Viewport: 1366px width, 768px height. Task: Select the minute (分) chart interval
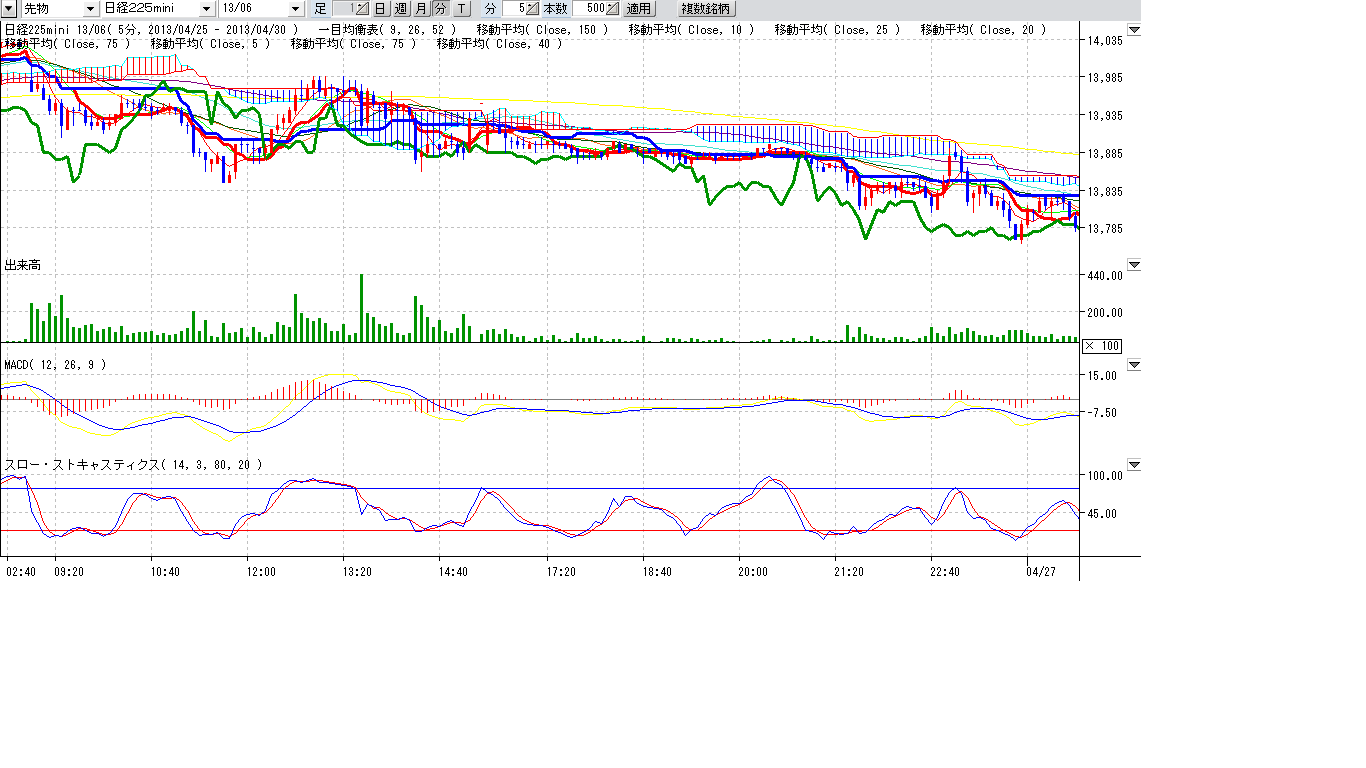[x=440, y=9]
